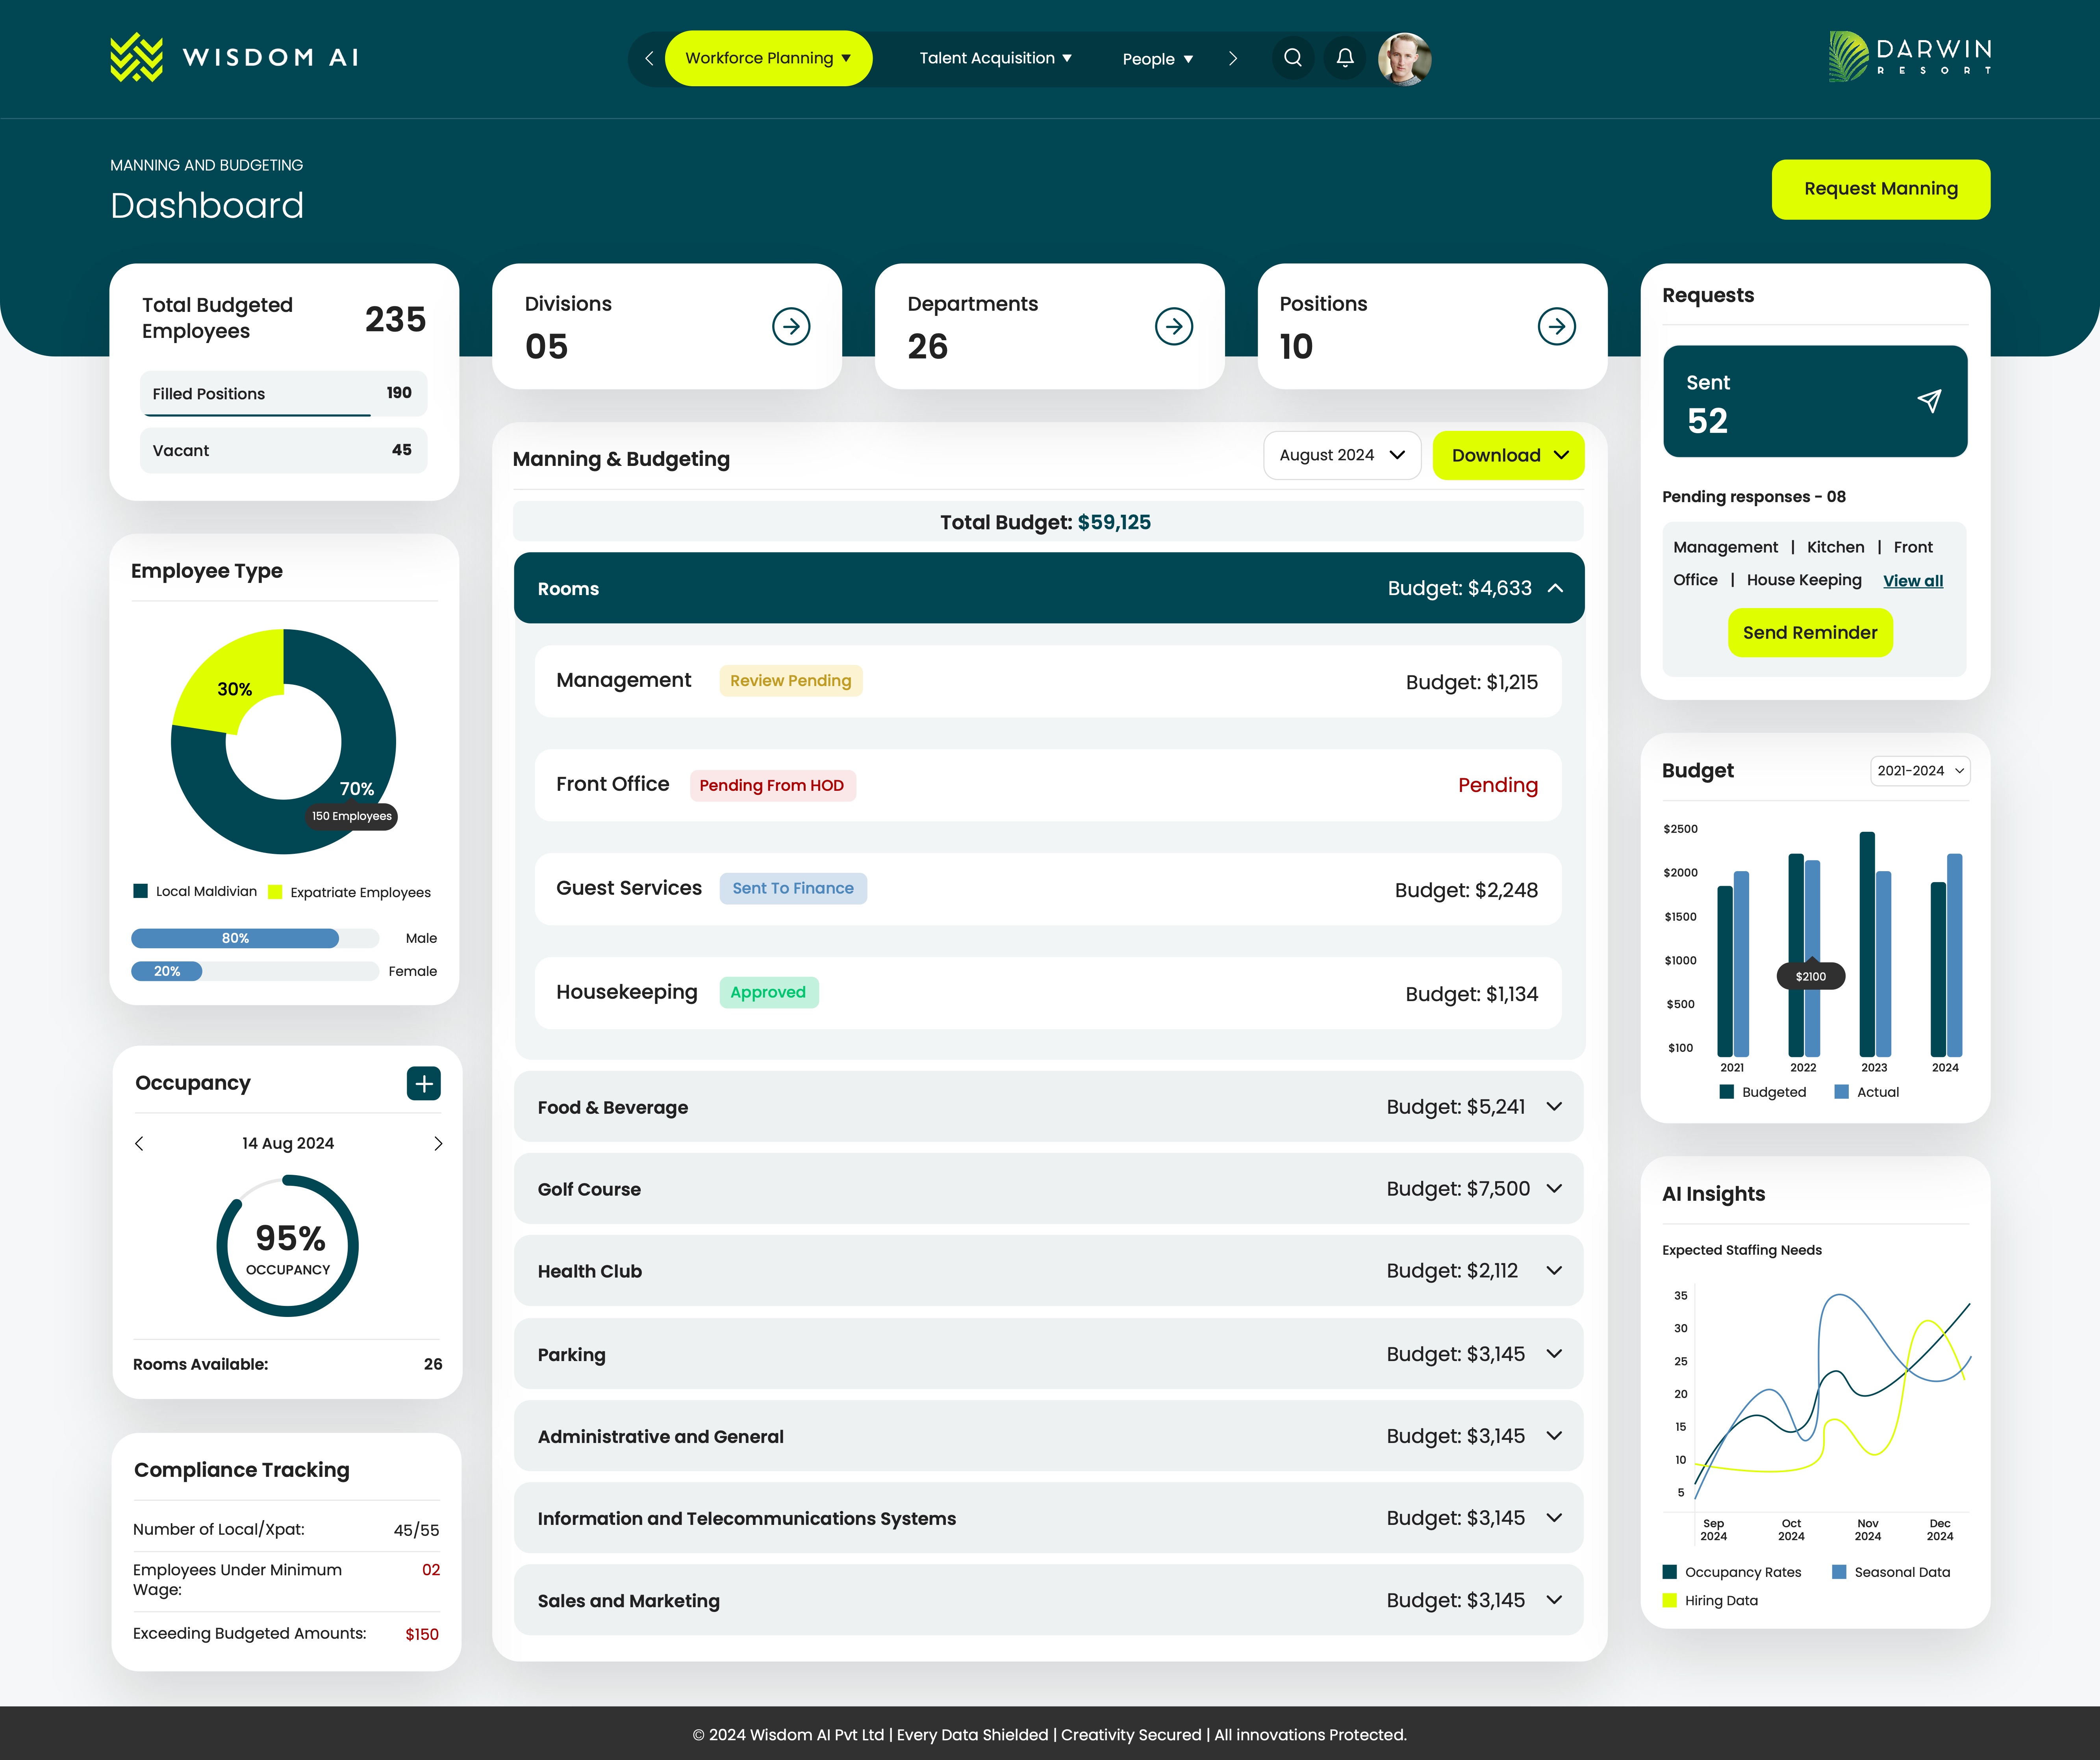Screen dimensions: 2100x1760
Task: Open the August 2024 month dropdown
Action: coord(1341,455)
